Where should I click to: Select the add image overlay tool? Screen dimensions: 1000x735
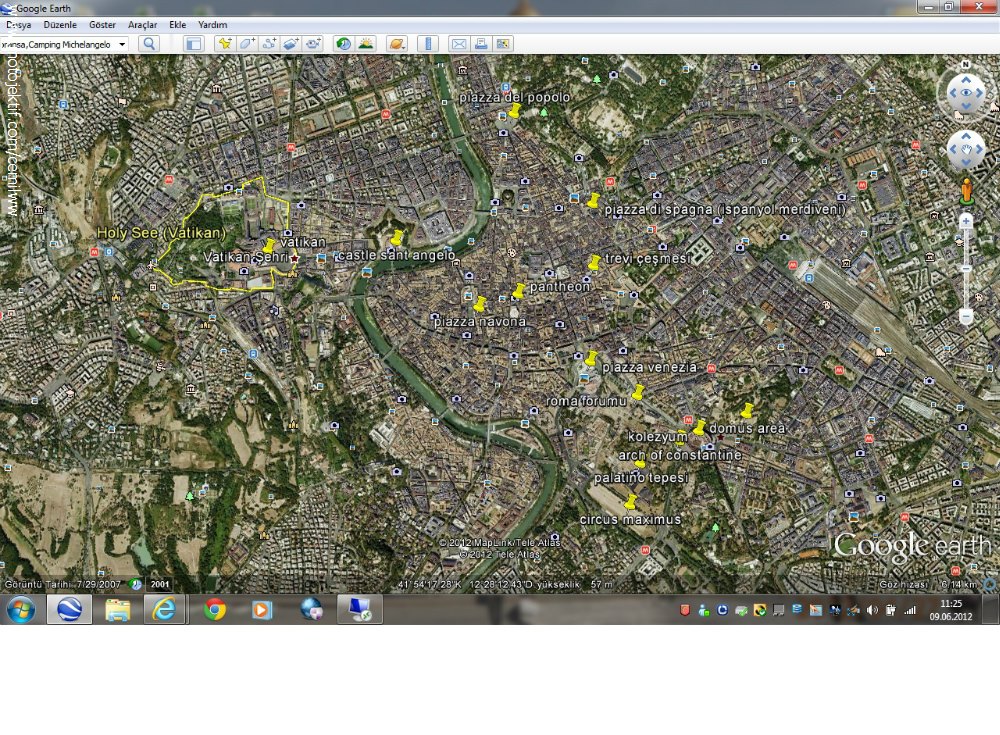click(x=291, y=43)
